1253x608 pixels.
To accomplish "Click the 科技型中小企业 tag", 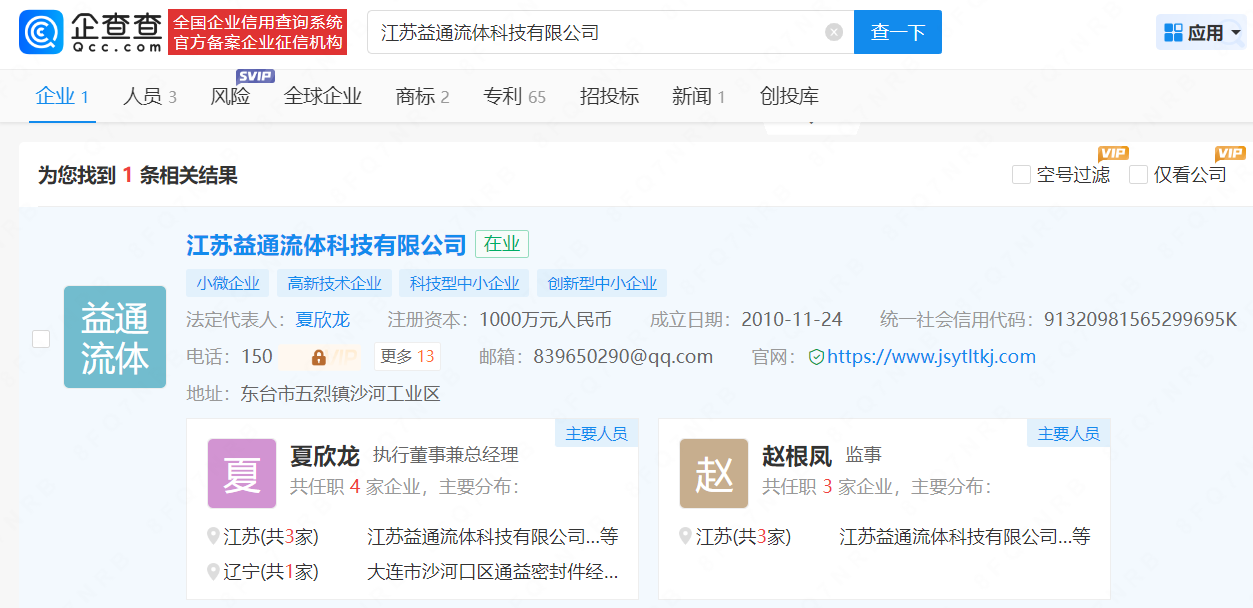I will click(x=464, y=283).
